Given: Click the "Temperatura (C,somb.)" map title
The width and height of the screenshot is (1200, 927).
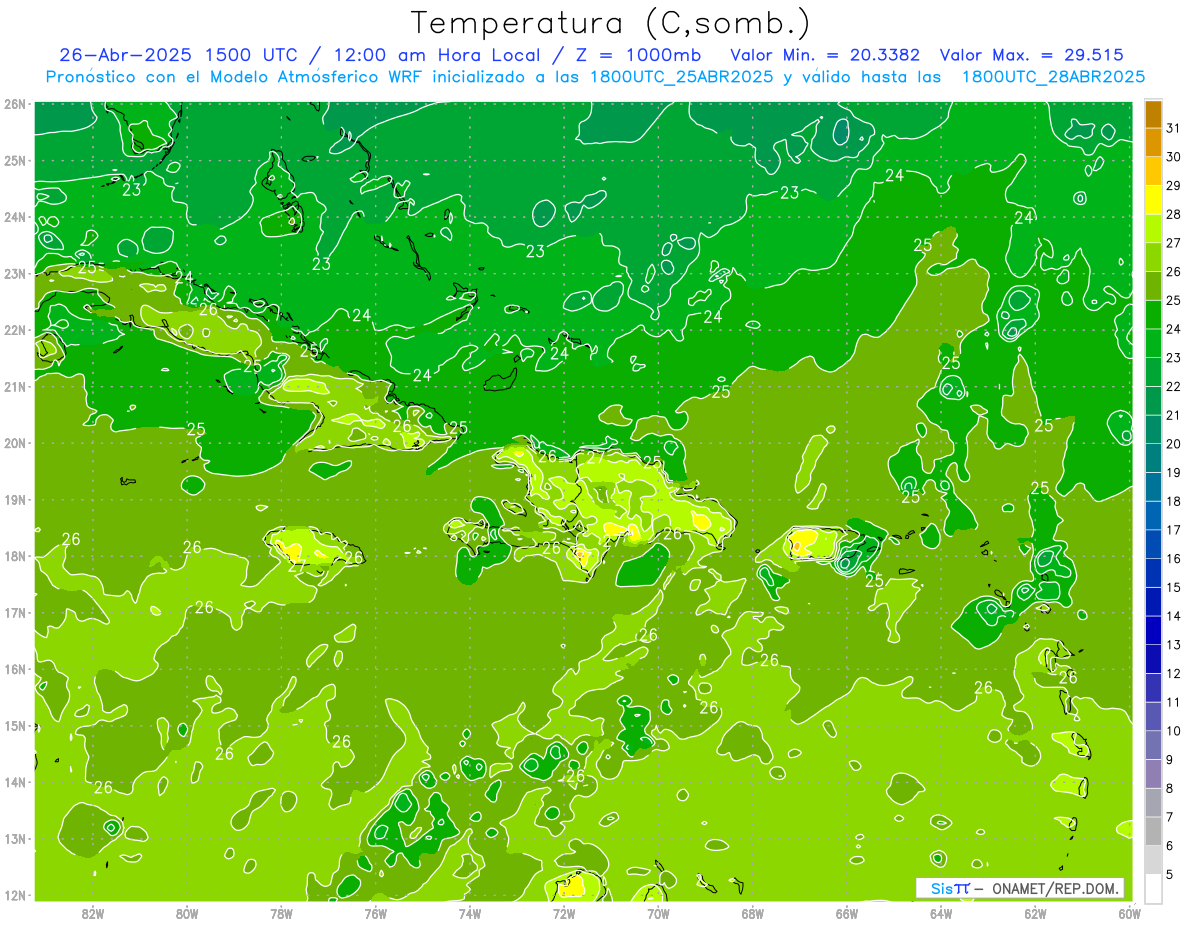Looking at the screenshot, I should 610,22.
